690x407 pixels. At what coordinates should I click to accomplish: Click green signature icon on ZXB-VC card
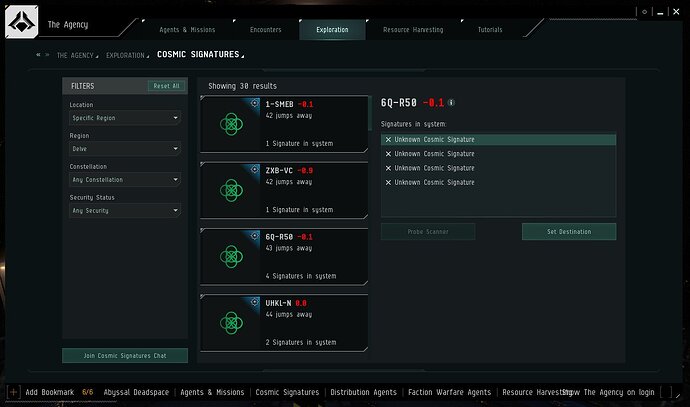tap(231, 191)
